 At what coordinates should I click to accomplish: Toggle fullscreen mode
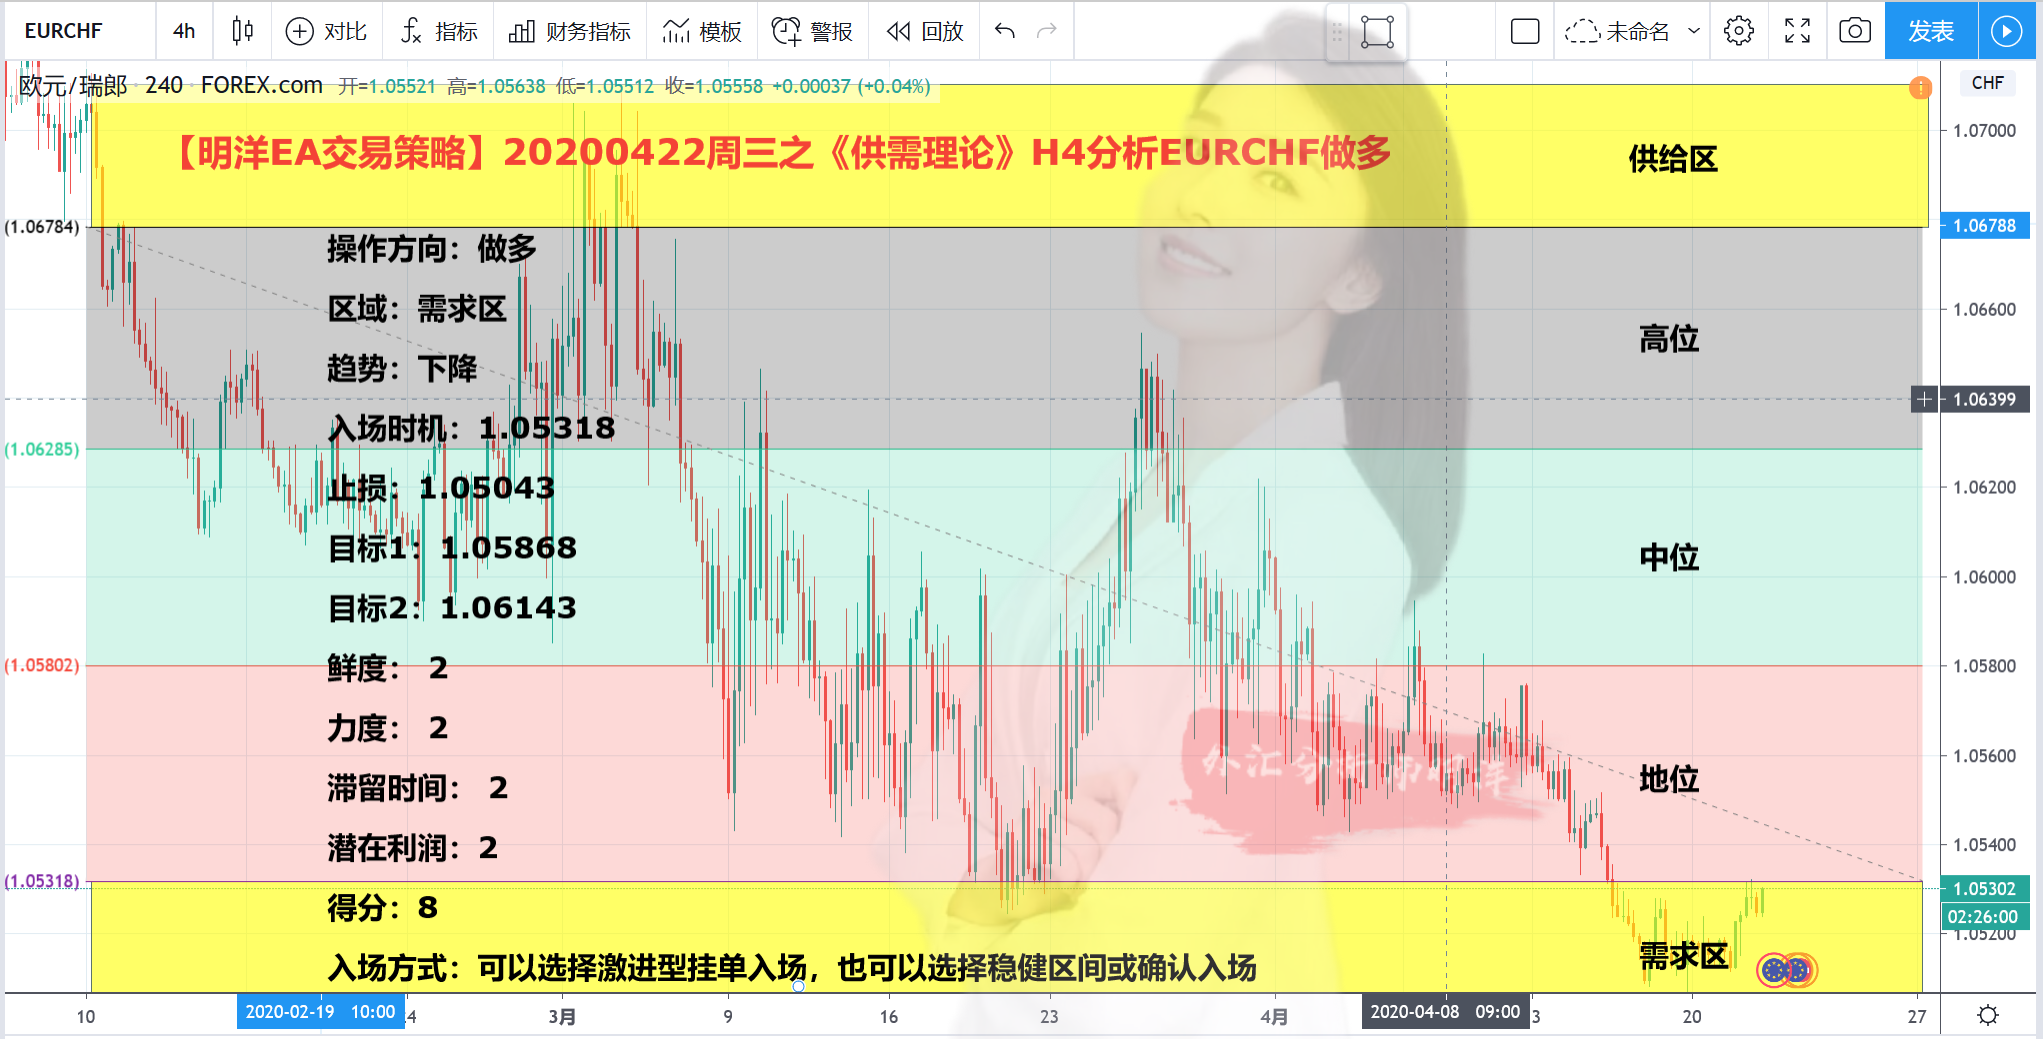(x=1797, y=31)
